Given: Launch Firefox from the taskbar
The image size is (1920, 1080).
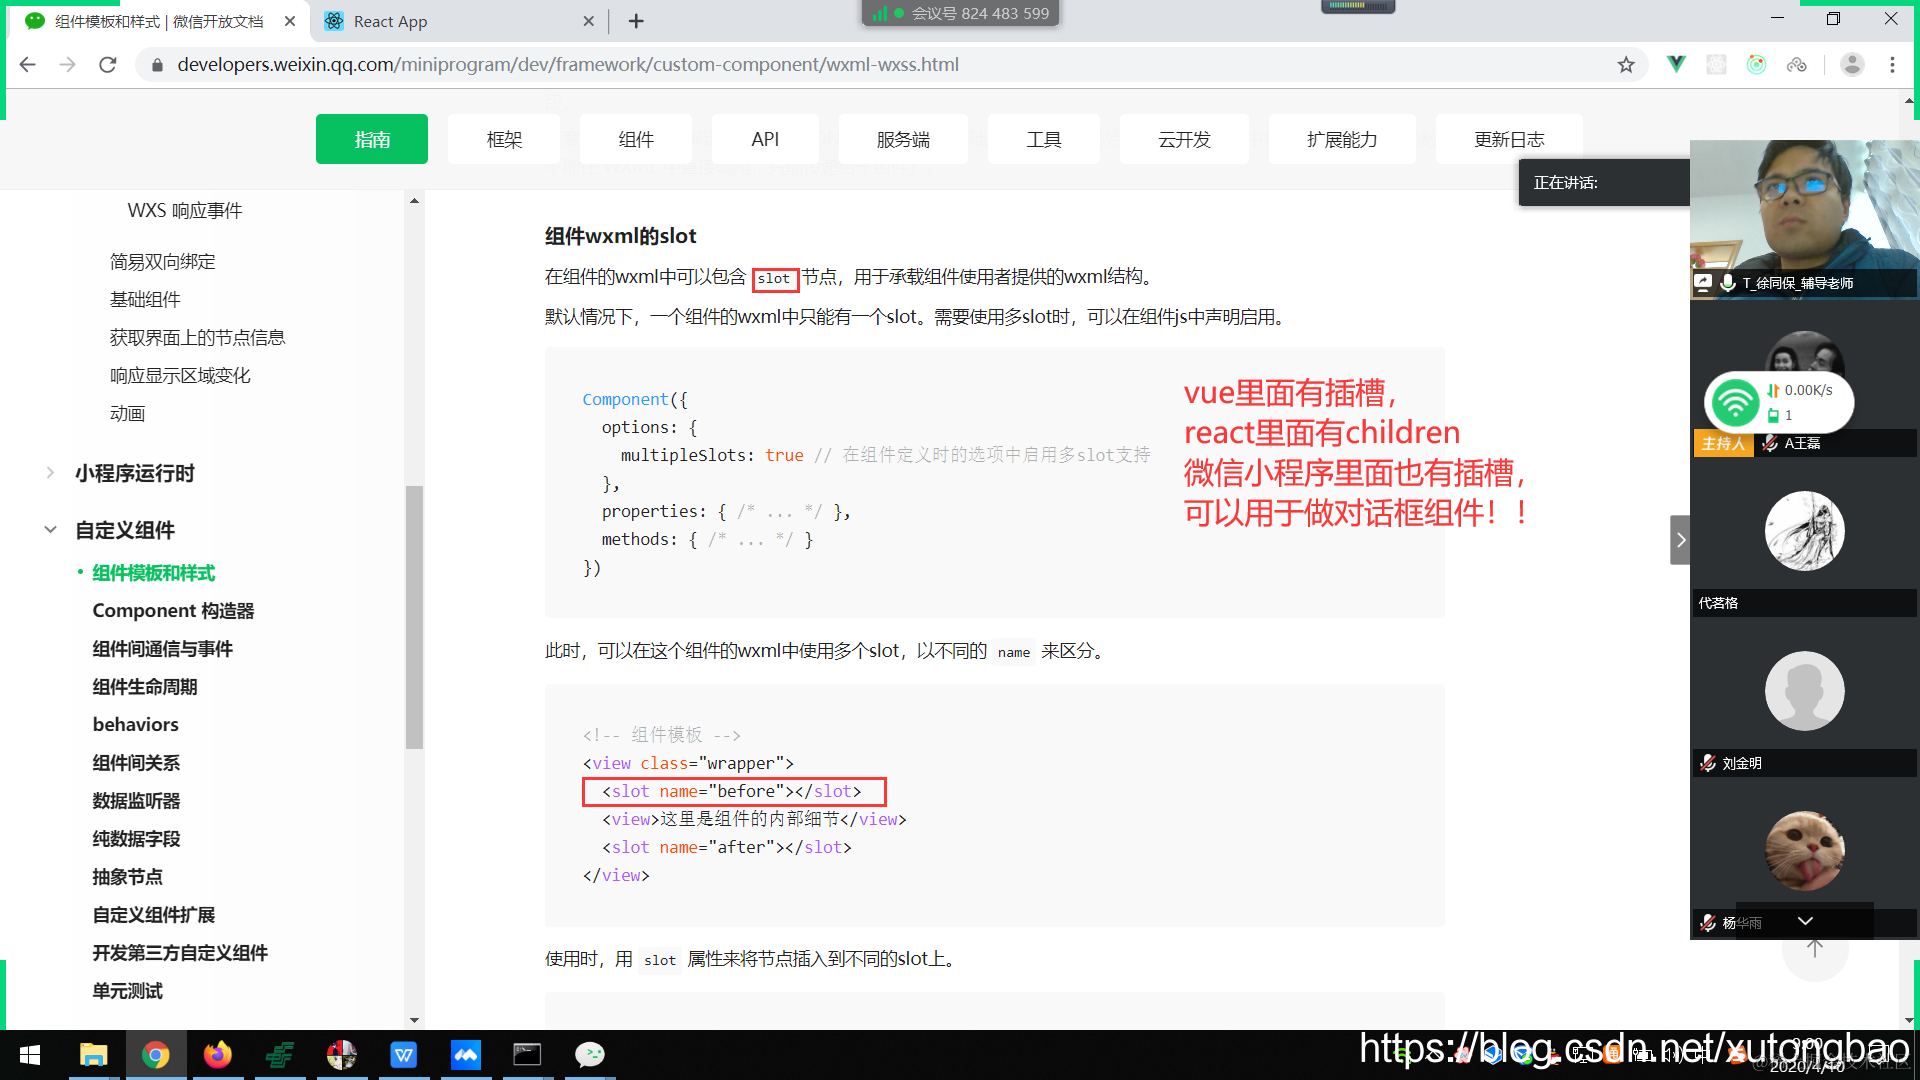Looking at the screenshot, I should (x=217, y=1055).
